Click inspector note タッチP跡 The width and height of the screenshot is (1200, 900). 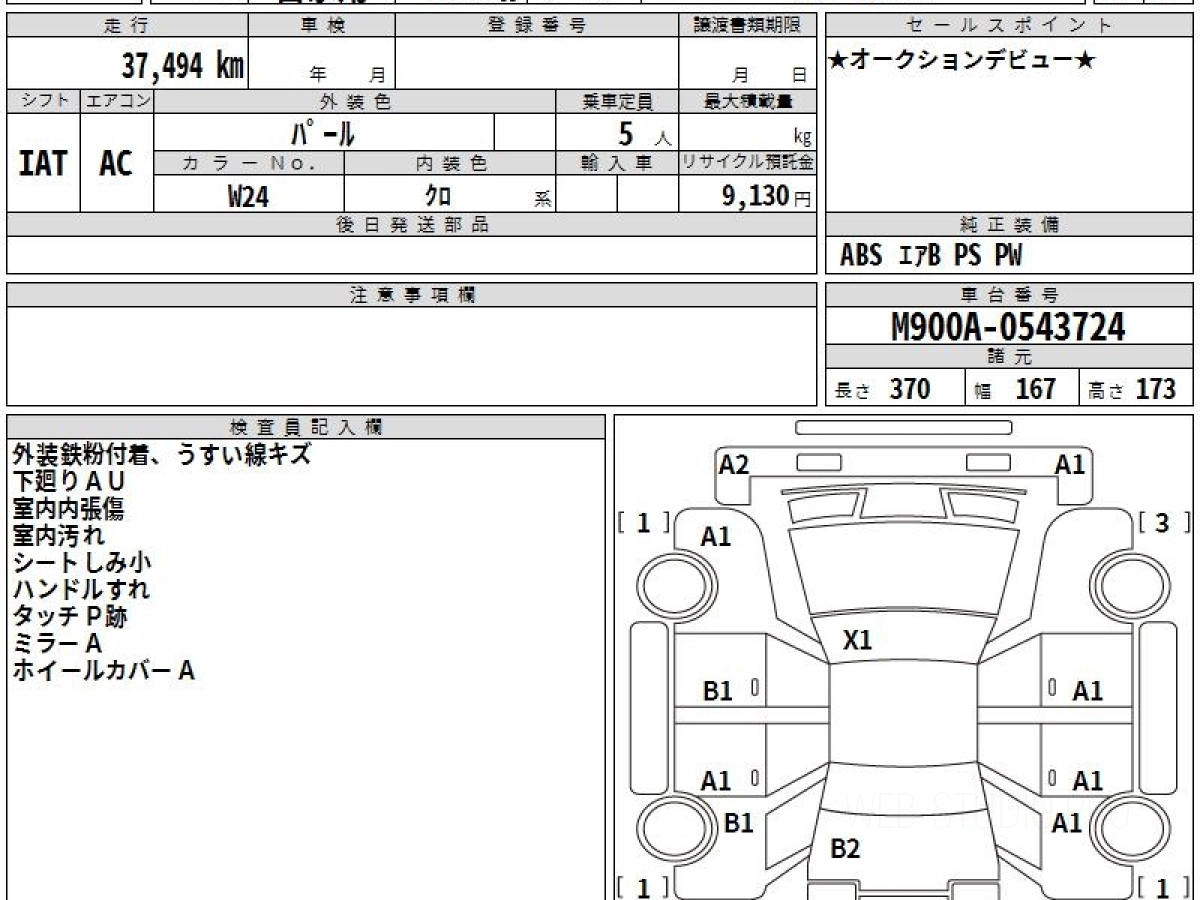tap(70, 617)
